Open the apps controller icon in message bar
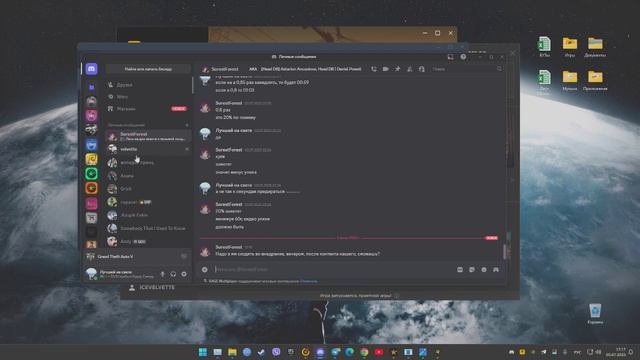The height and width of the screenshot is (360, 640). (x=496, y=269)
